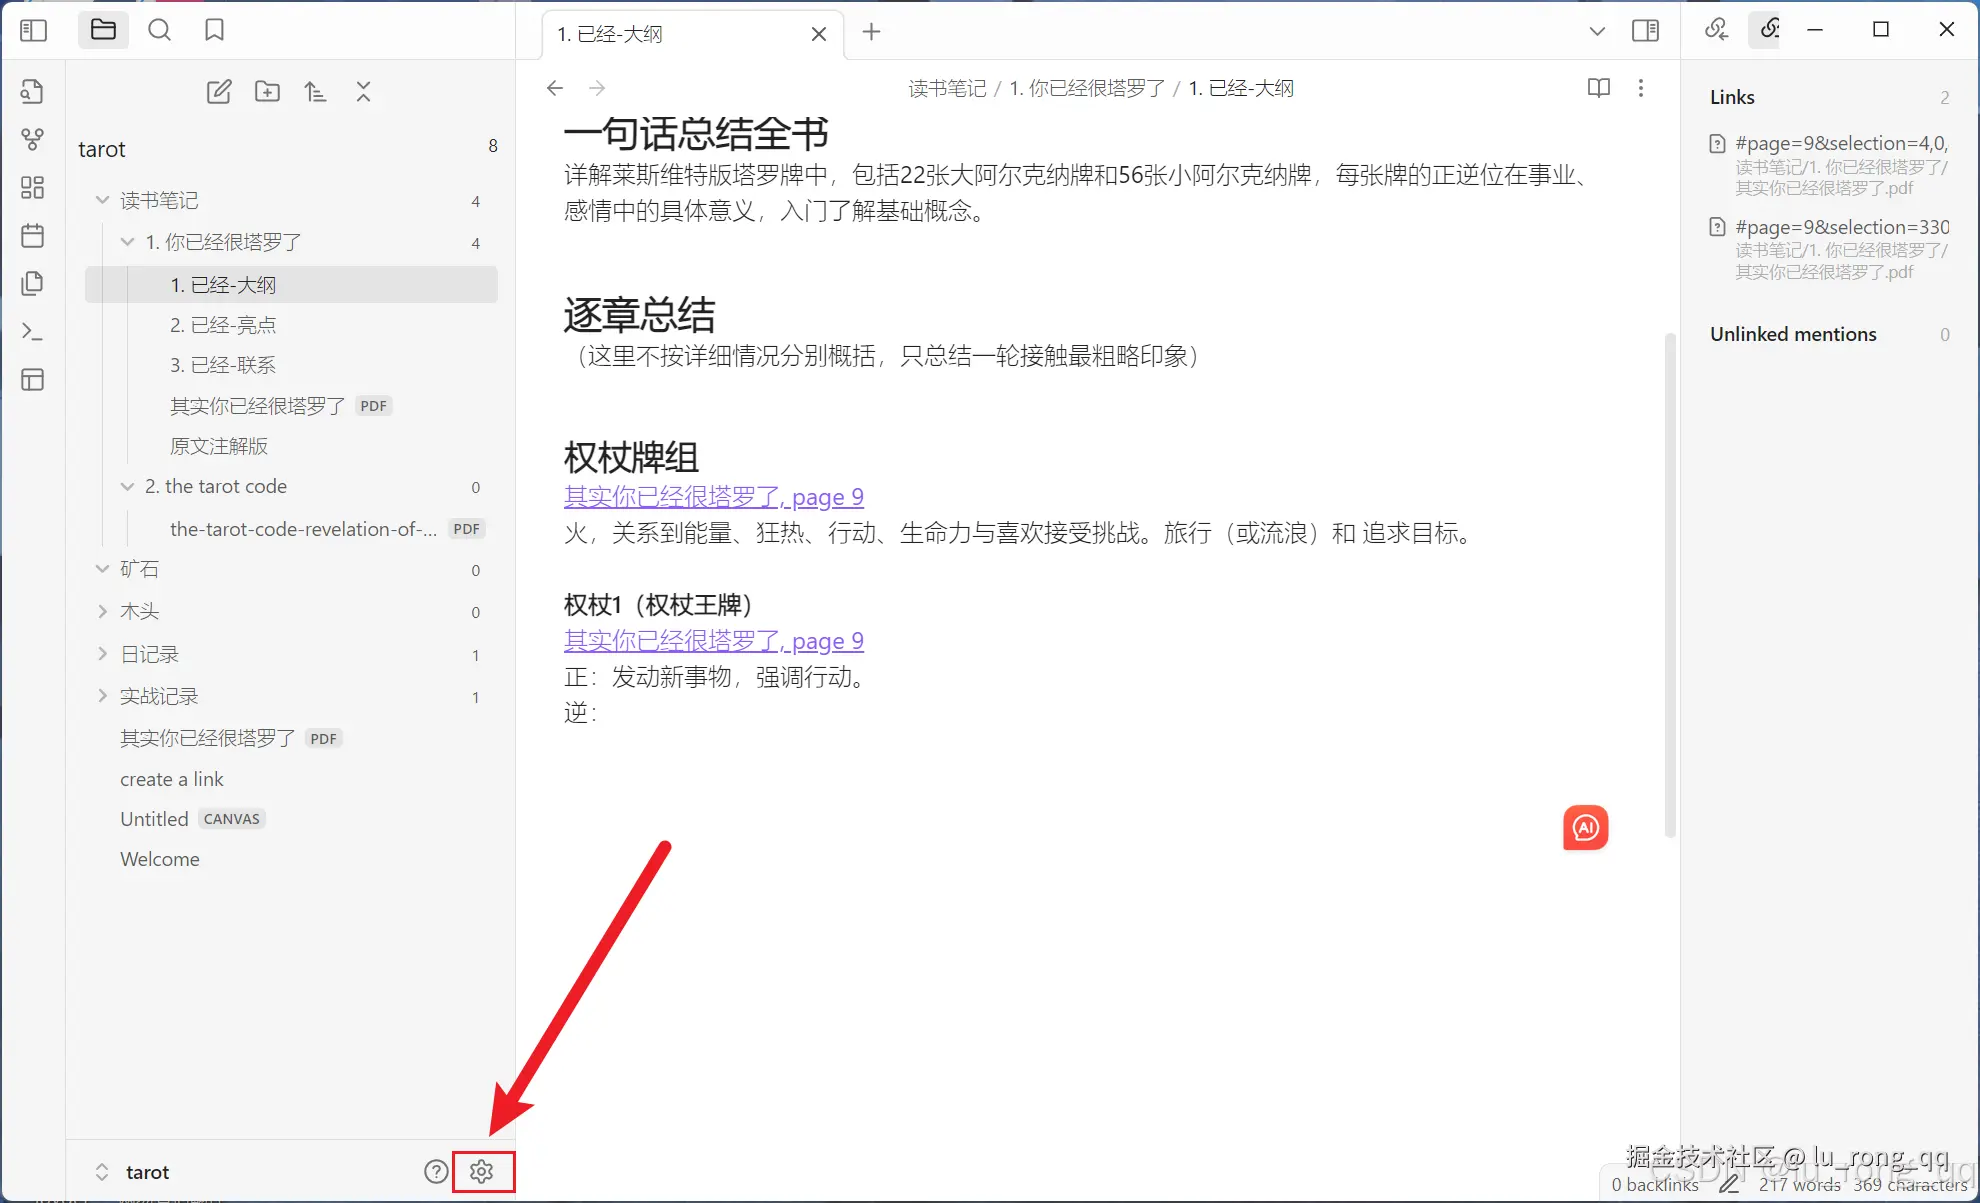Toggle reading view with the book icon

(1598, 88)
